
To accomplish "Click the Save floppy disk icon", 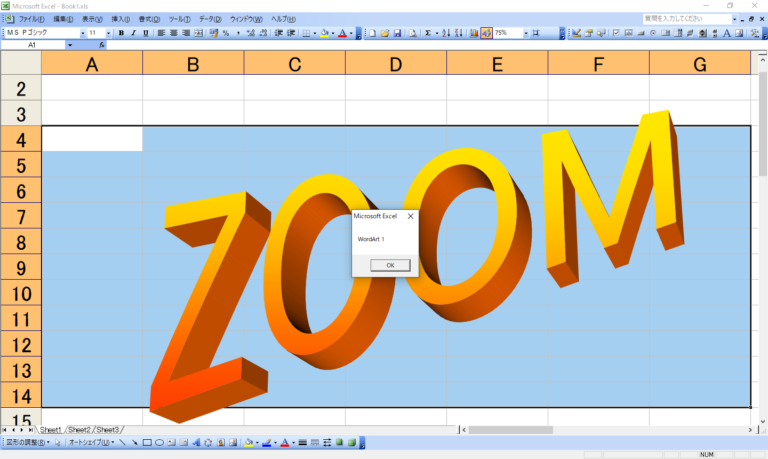I will tap(397, 33).
